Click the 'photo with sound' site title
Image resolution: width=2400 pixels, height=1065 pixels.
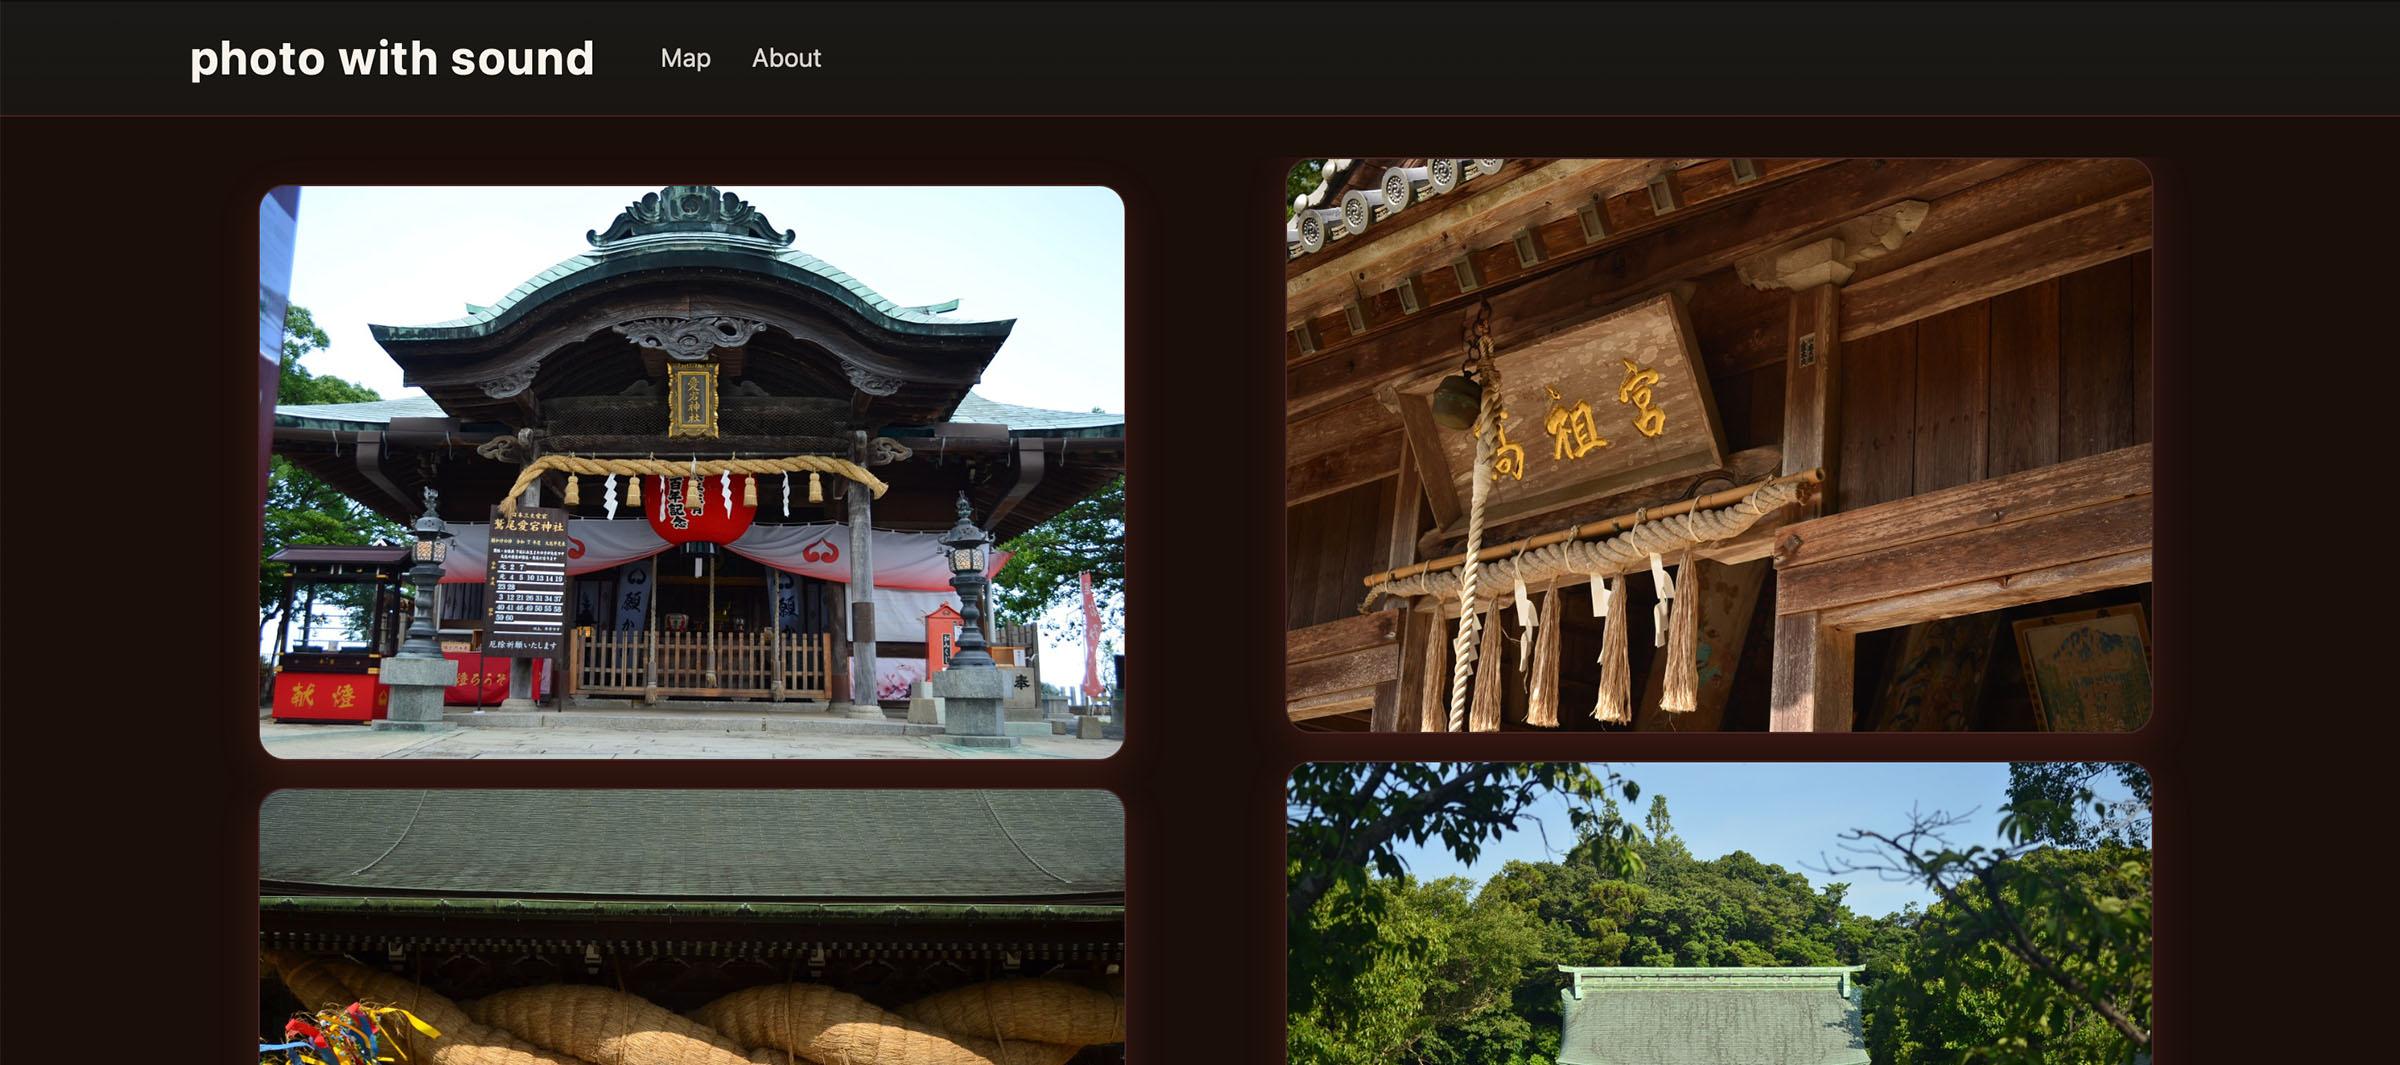(392, 58)
